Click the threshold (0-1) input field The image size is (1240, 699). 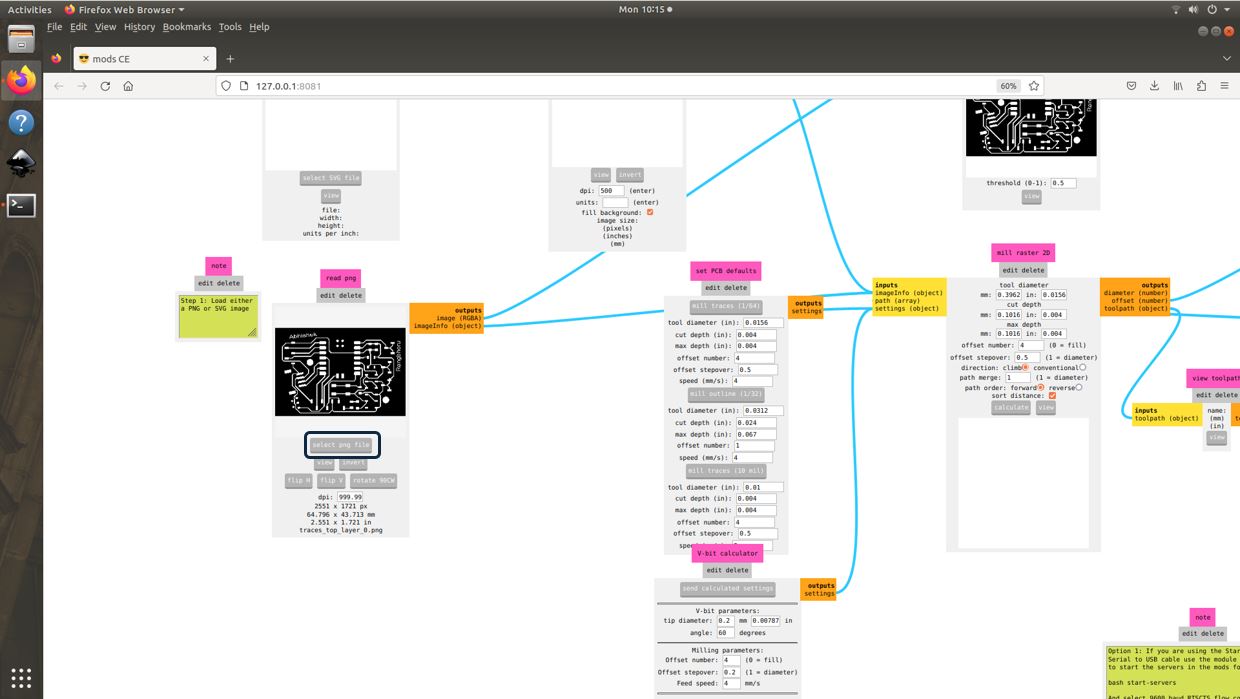click(x=1063, y=184)
